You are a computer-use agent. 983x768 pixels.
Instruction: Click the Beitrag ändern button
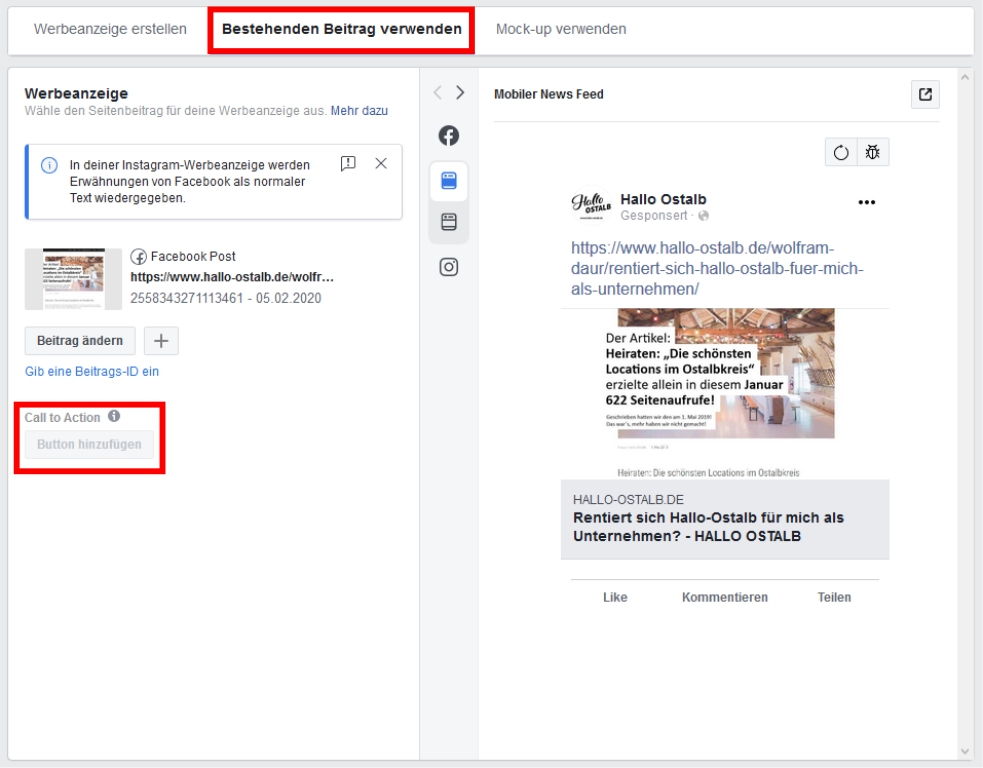(80, 340)
